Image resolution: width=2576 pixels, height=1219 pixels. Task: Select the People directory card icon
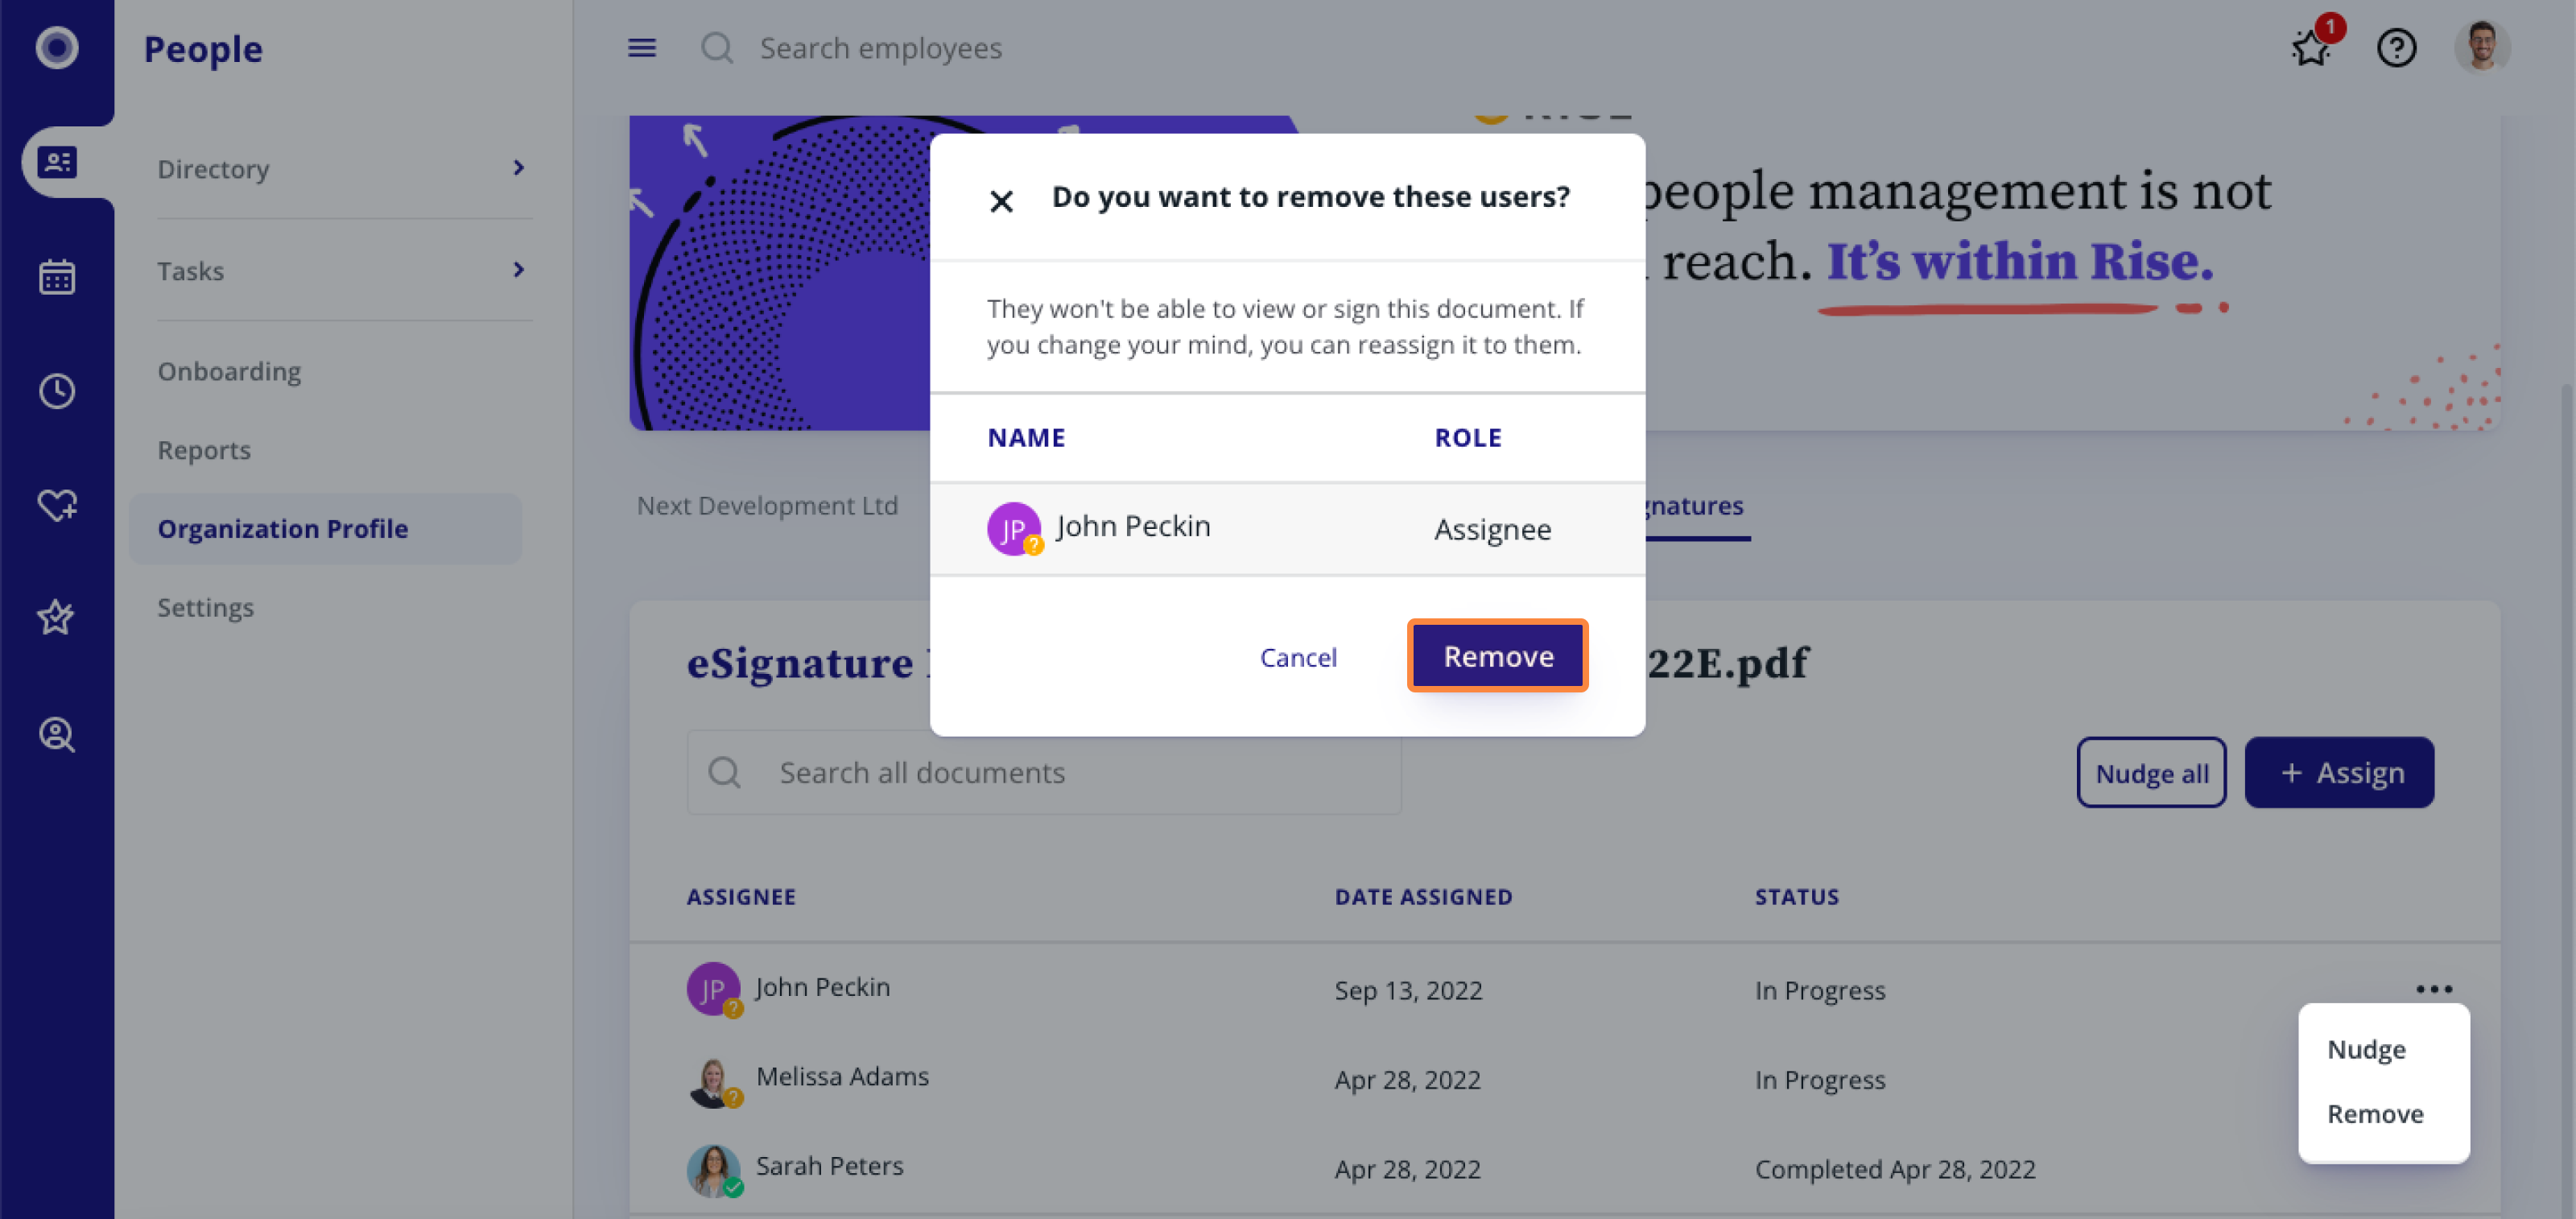[x=57, y=162]
